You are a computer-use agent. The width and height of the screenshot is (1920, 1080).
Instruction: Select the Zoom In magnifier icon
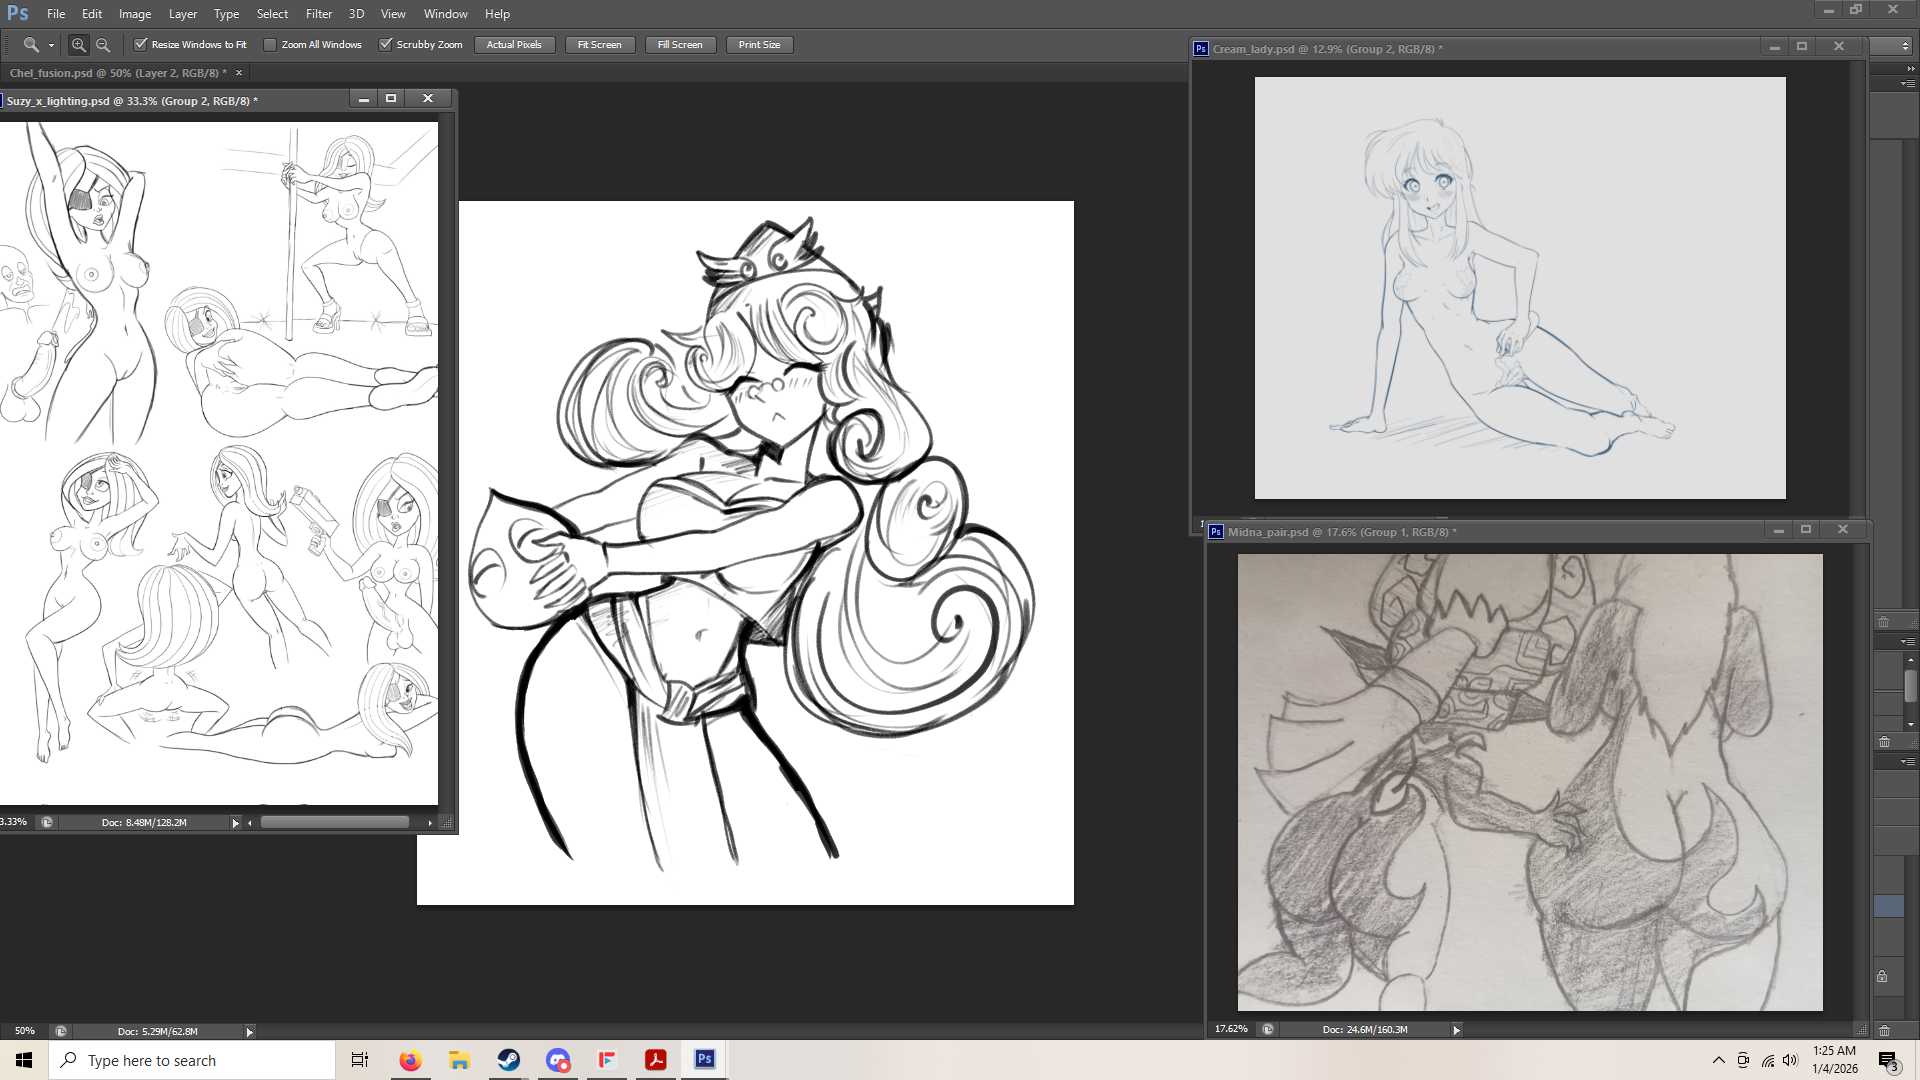78,45
